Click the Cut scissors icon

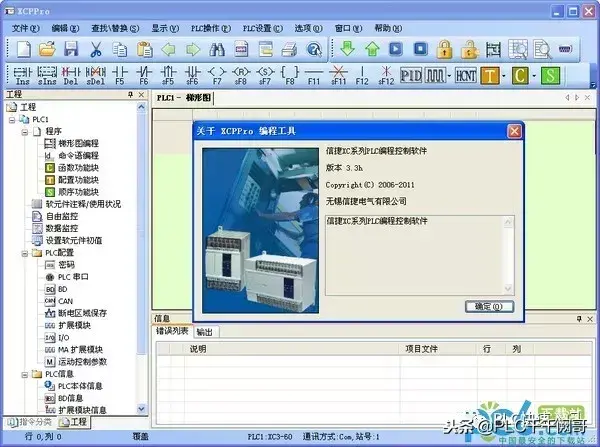point(96,49)
